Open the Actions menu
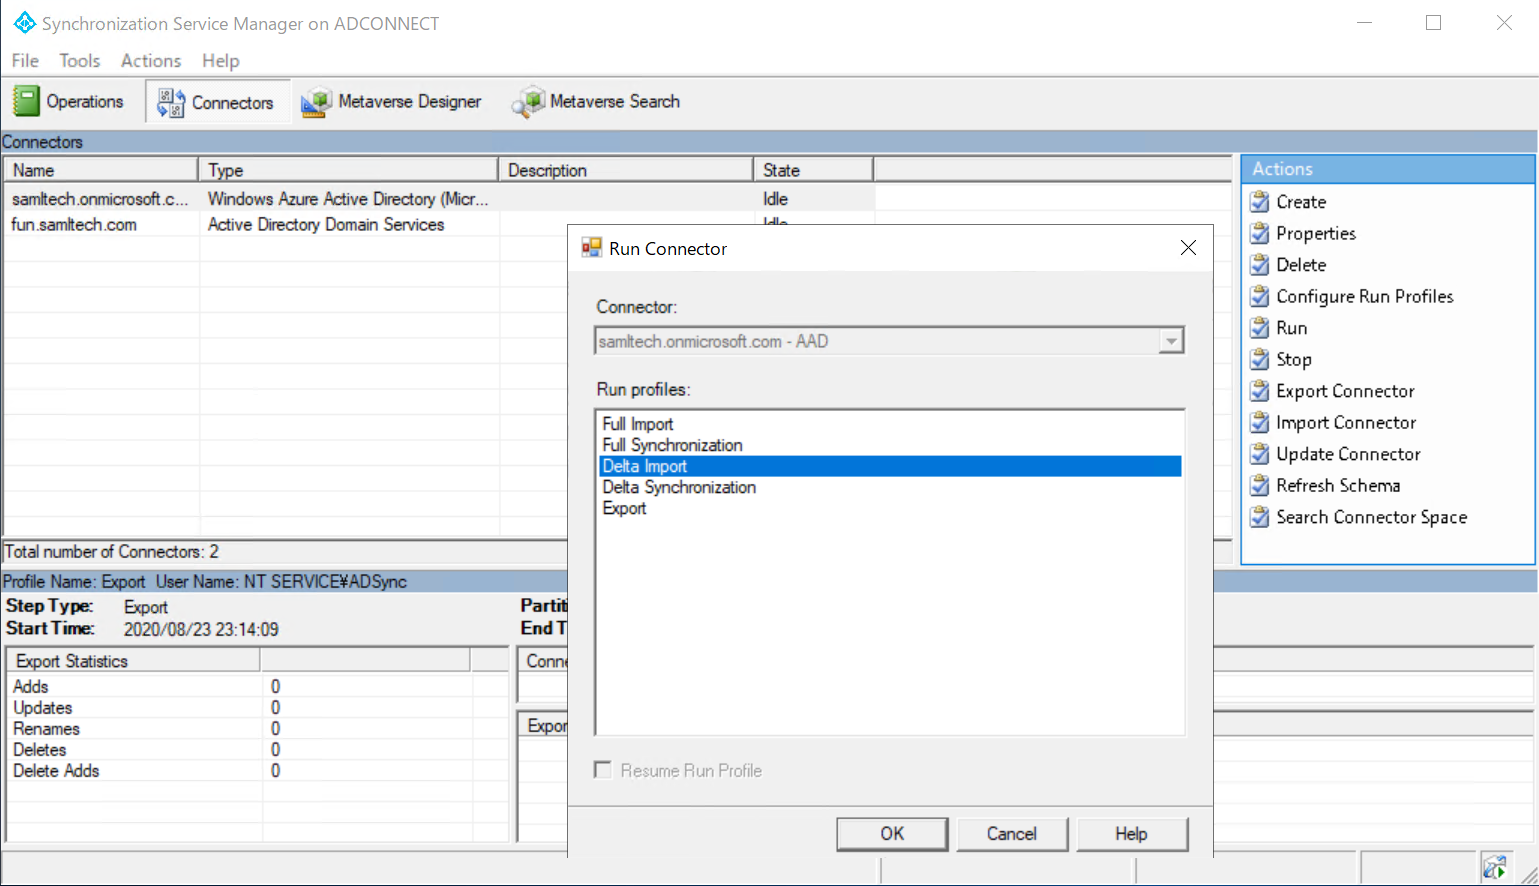 click(x=151, y=61)
